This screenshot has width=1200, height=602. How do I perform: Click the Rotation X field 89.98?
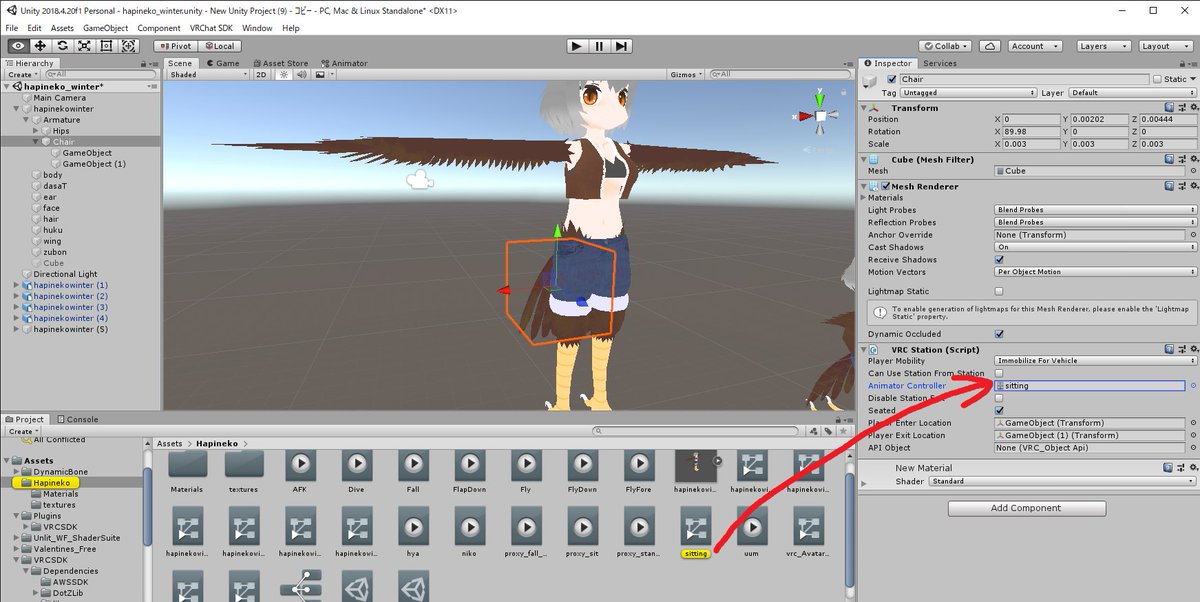point(1030,131)
